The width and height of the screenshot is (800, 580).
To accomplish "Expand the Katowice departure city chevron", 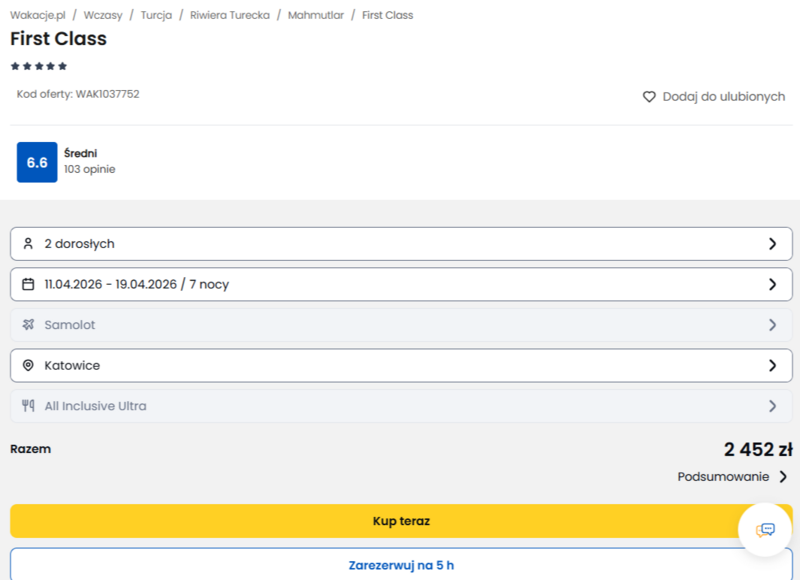I will point(772,366).
